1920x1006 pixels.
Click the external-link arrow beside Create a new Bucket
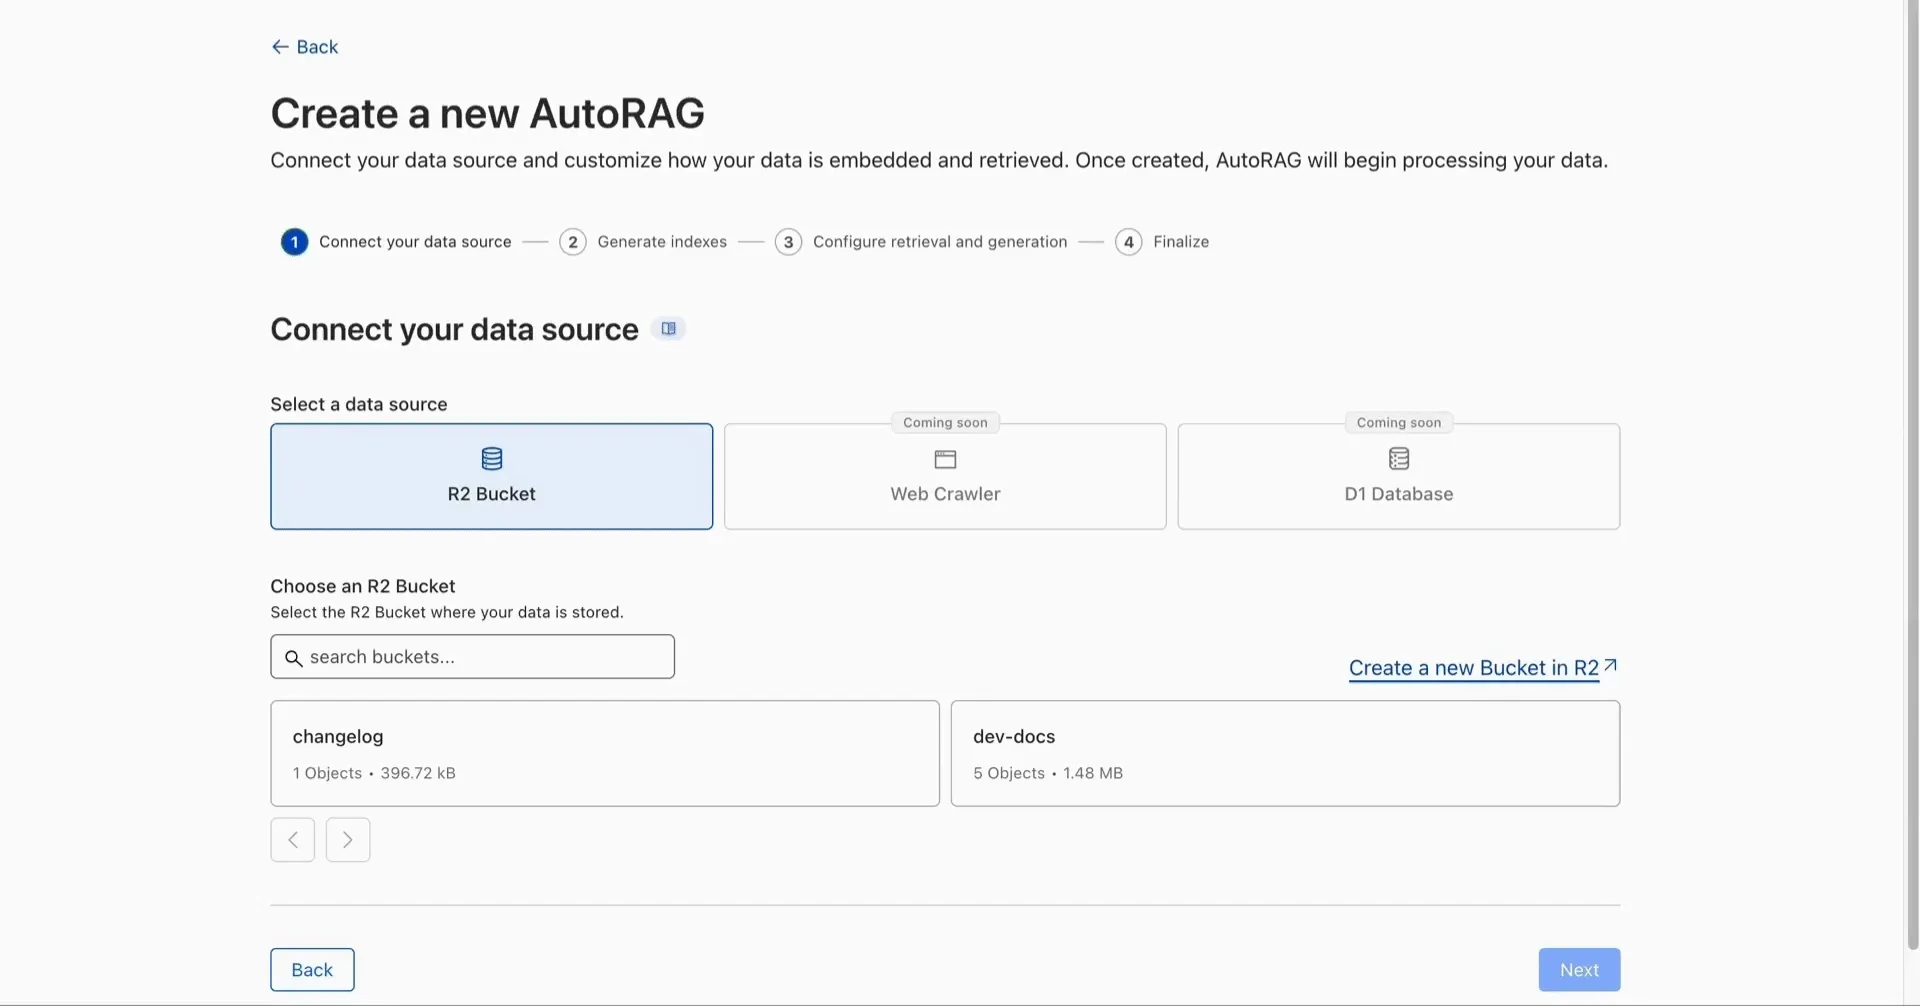tap(1610, 664)
